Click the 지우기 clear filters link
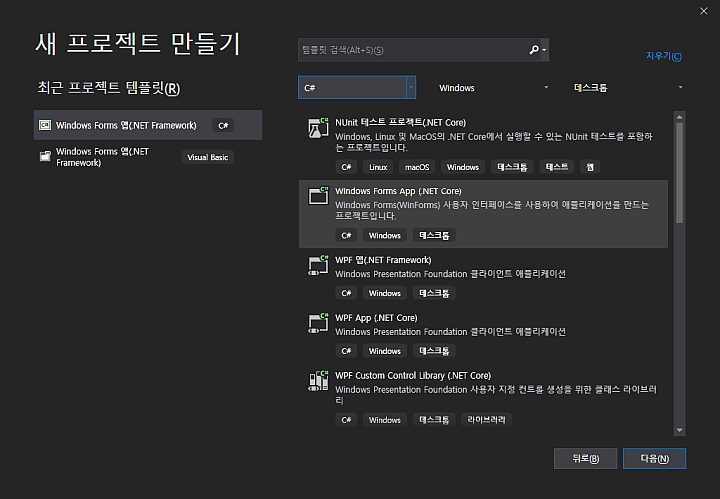This screenshot has width=720, height=499. (x=664, y=56)
